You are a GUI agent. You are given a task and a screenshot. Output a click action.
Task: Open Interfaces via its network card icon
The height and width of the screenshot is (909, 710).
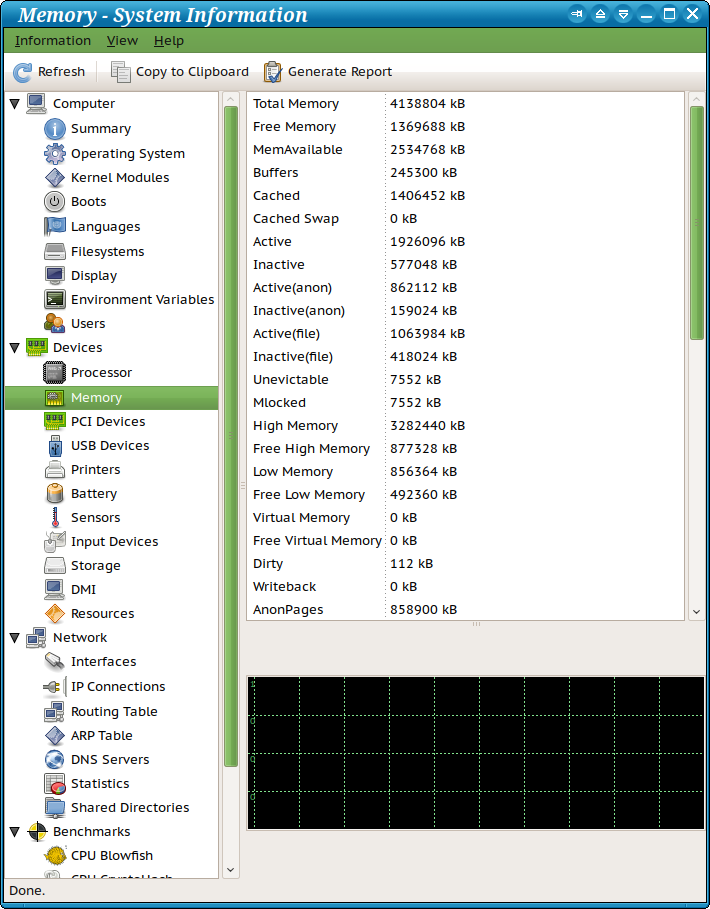click(x=54, y=661)
